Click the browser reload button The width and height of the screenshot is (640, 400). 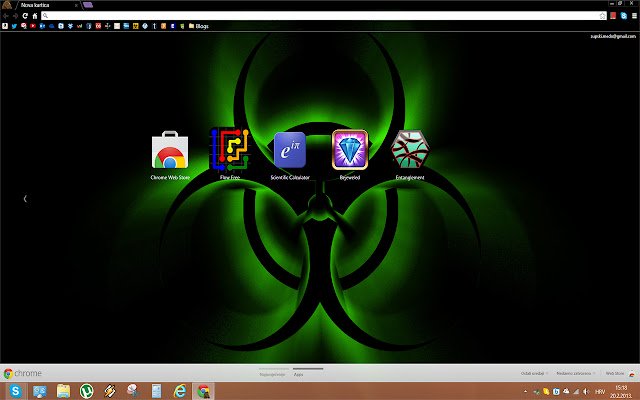pyautogui.click(x=25, y=16)
